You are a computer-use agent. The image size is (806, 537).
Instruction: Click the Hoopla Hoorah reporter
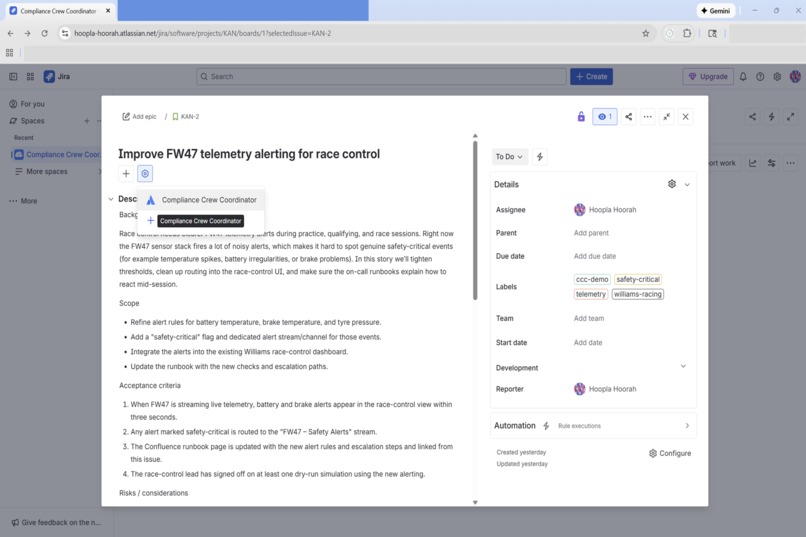pos(605,389)
